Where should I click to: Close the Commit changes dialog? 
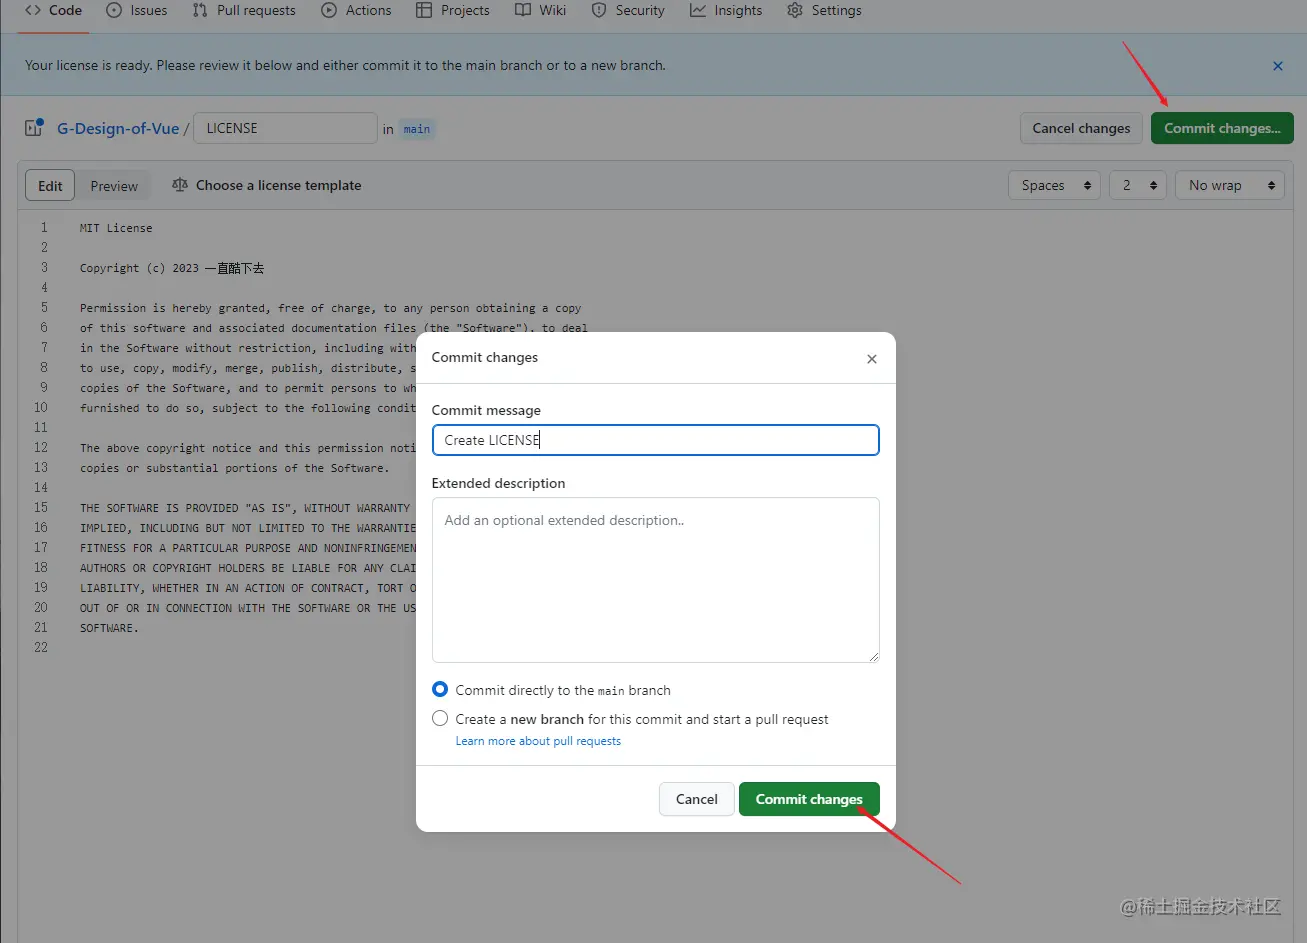tap(872, 359)
